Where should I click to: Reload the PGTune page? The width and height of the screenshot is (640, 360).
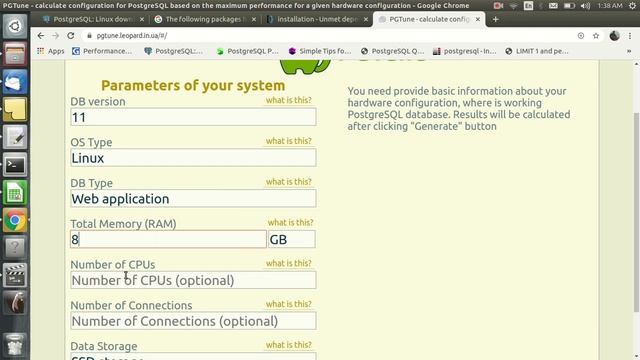pyautogui.click(x=71, y=36)
